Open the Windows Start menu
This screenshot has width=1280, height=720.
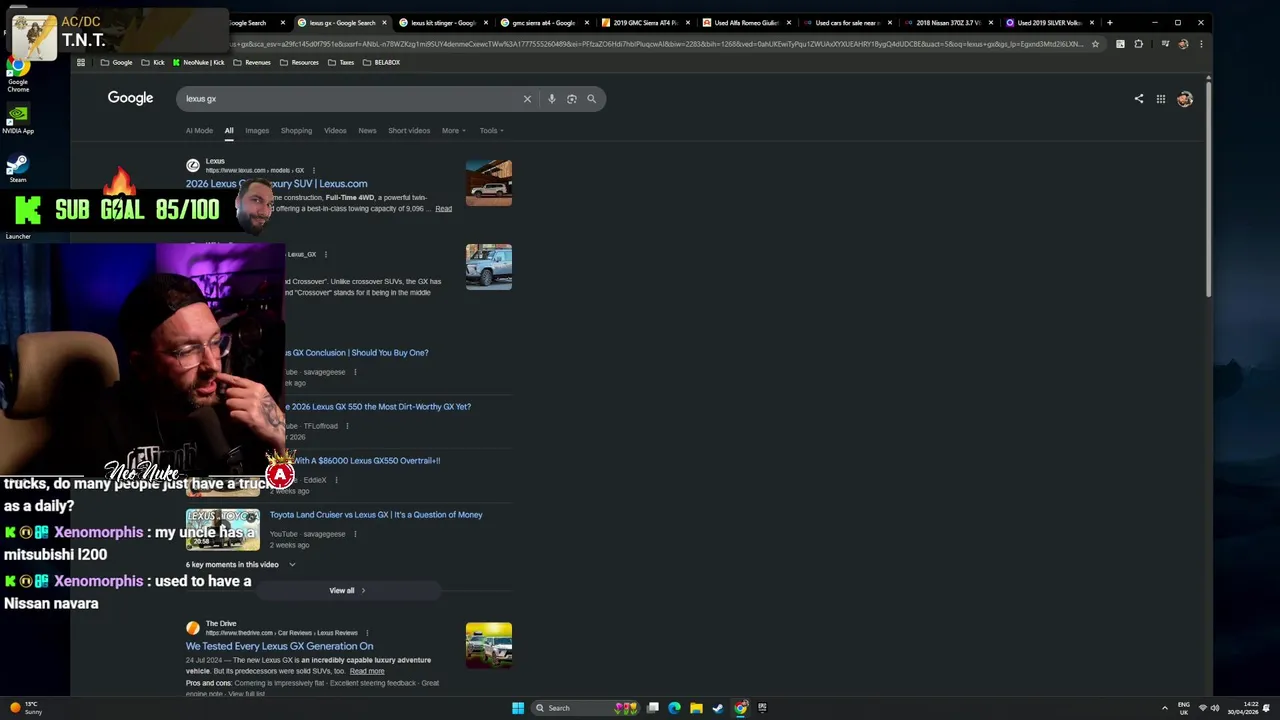(518, 708)
